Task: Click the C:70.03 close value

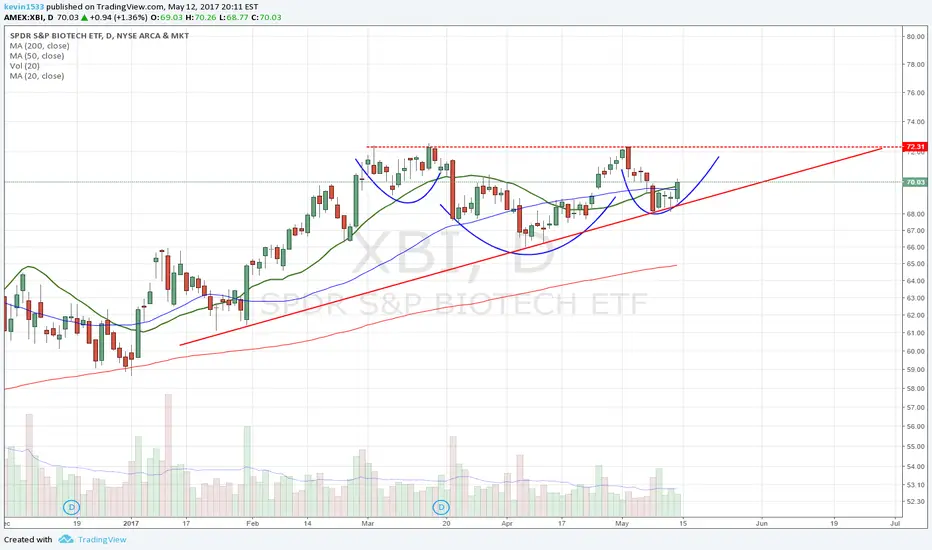Action: coord(266,17)
